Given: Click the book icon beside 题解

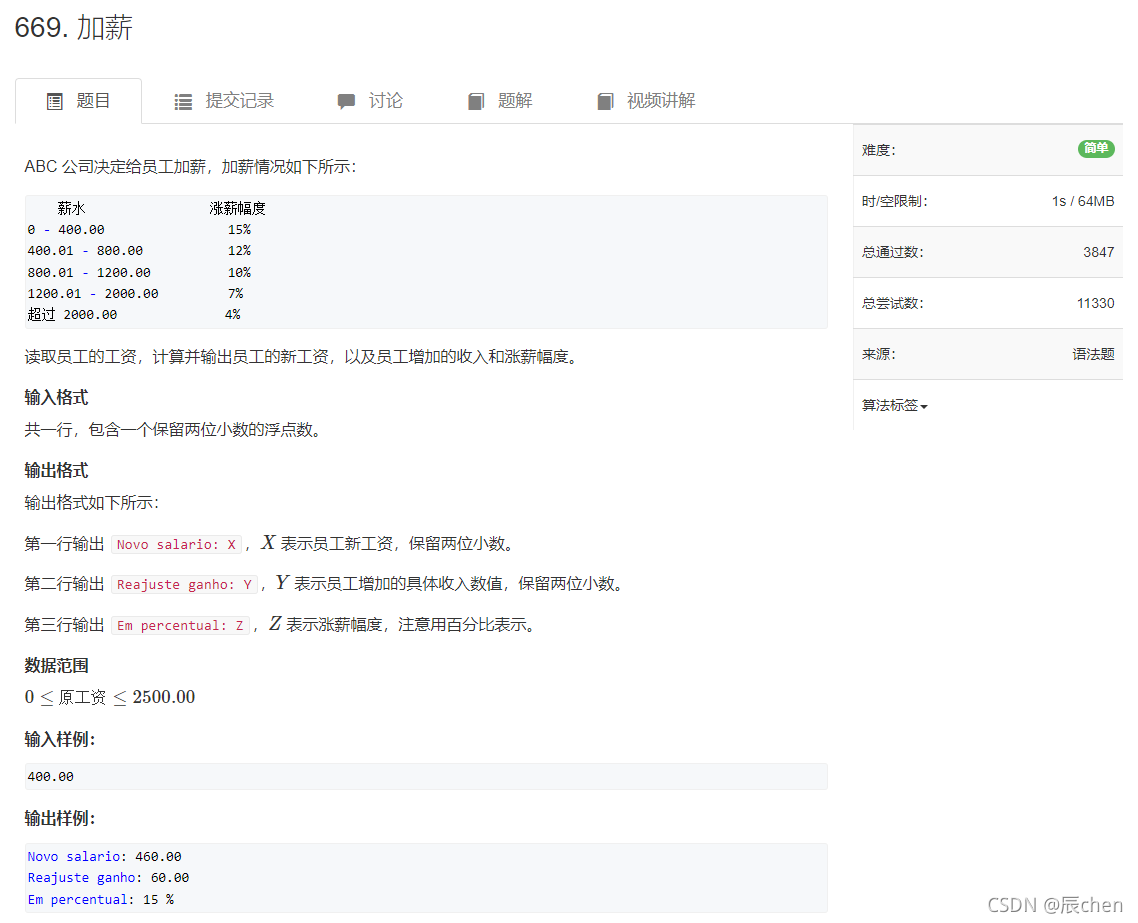Looking at the screenshot, I should tap(476, 100).
